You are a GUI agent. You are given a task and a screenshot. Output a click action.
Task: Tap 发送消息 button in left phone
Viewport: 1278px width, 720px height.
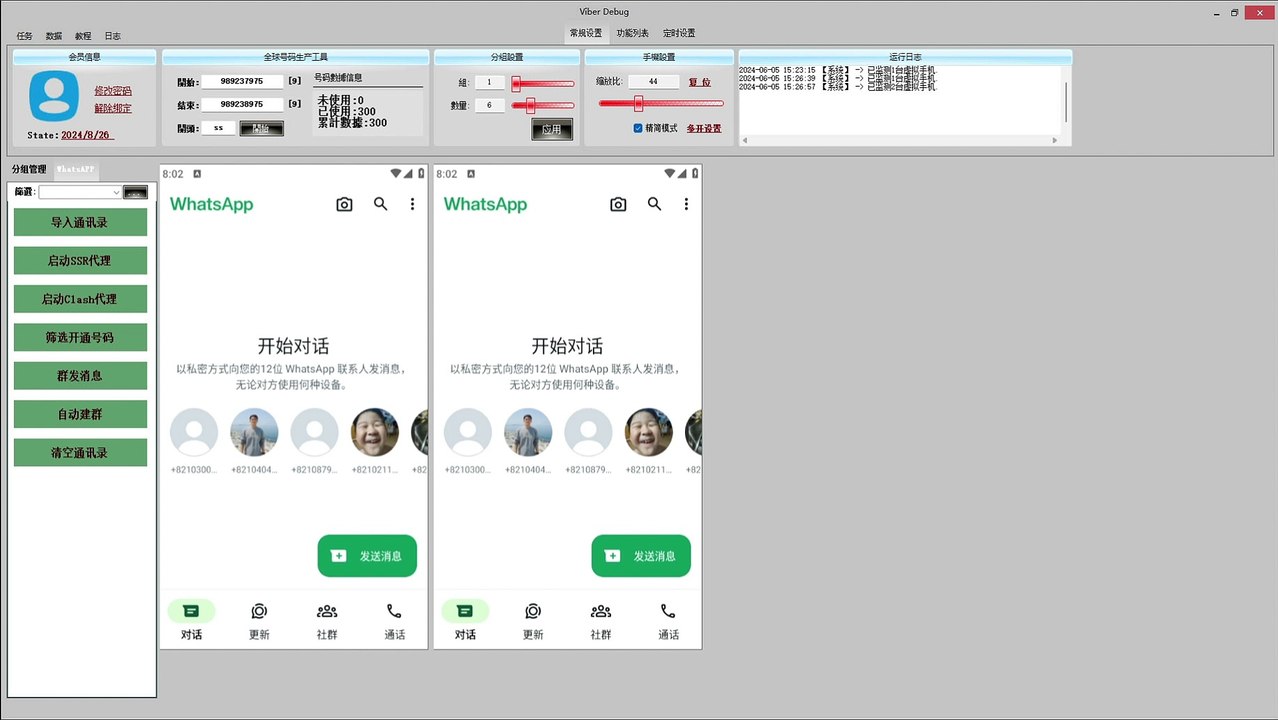pyautogui.click(x=367, y=556)
